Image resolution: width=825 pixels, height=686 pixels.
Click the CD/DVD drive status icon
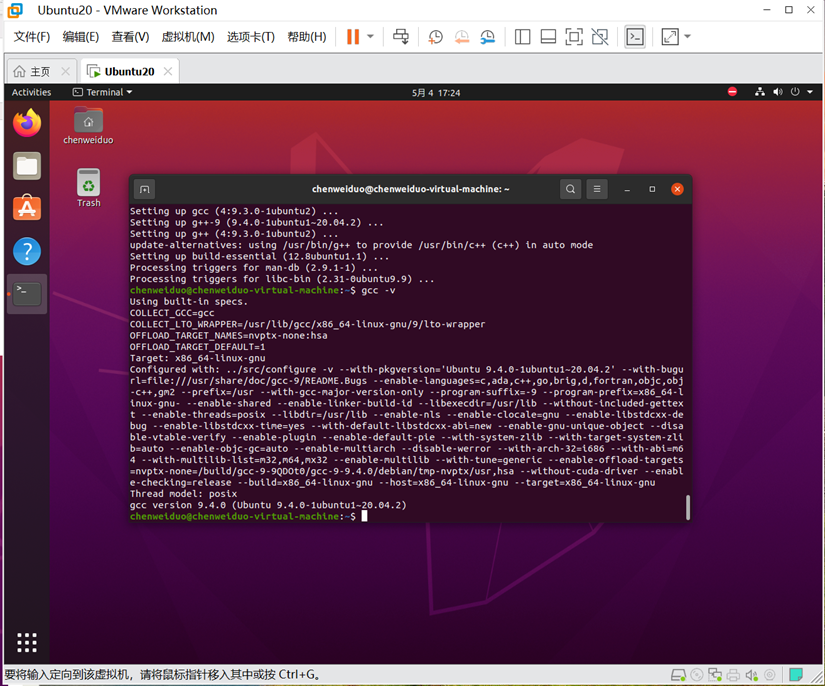697,675
